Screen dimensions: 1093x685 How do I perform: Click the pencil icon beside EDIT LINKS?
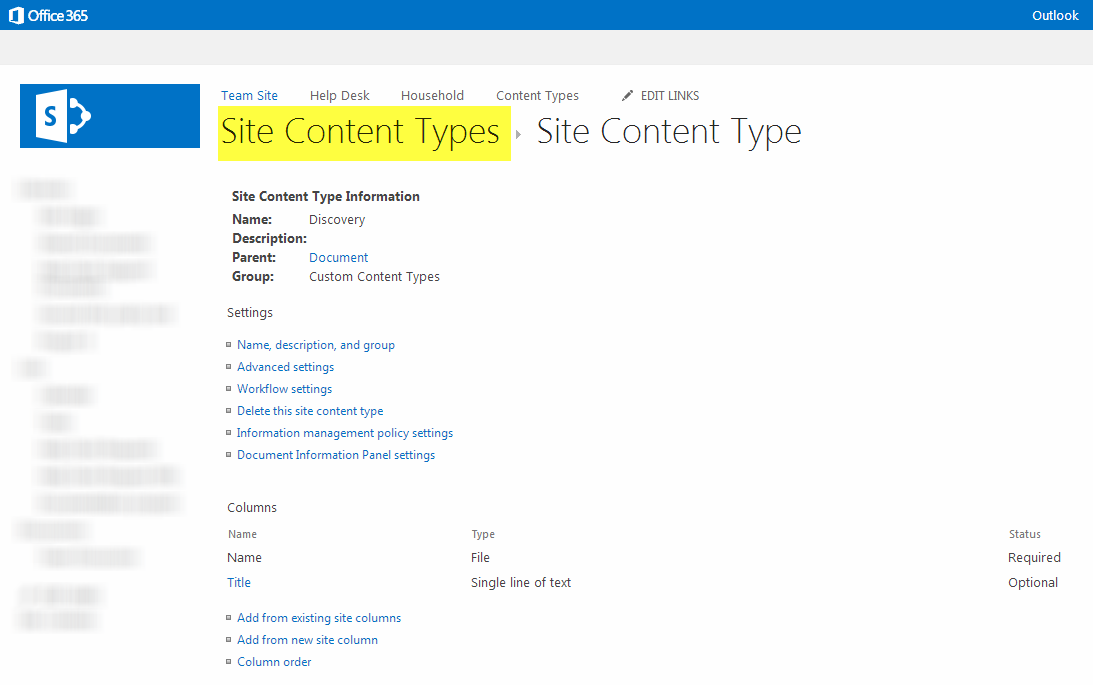(x=627, y=96)
